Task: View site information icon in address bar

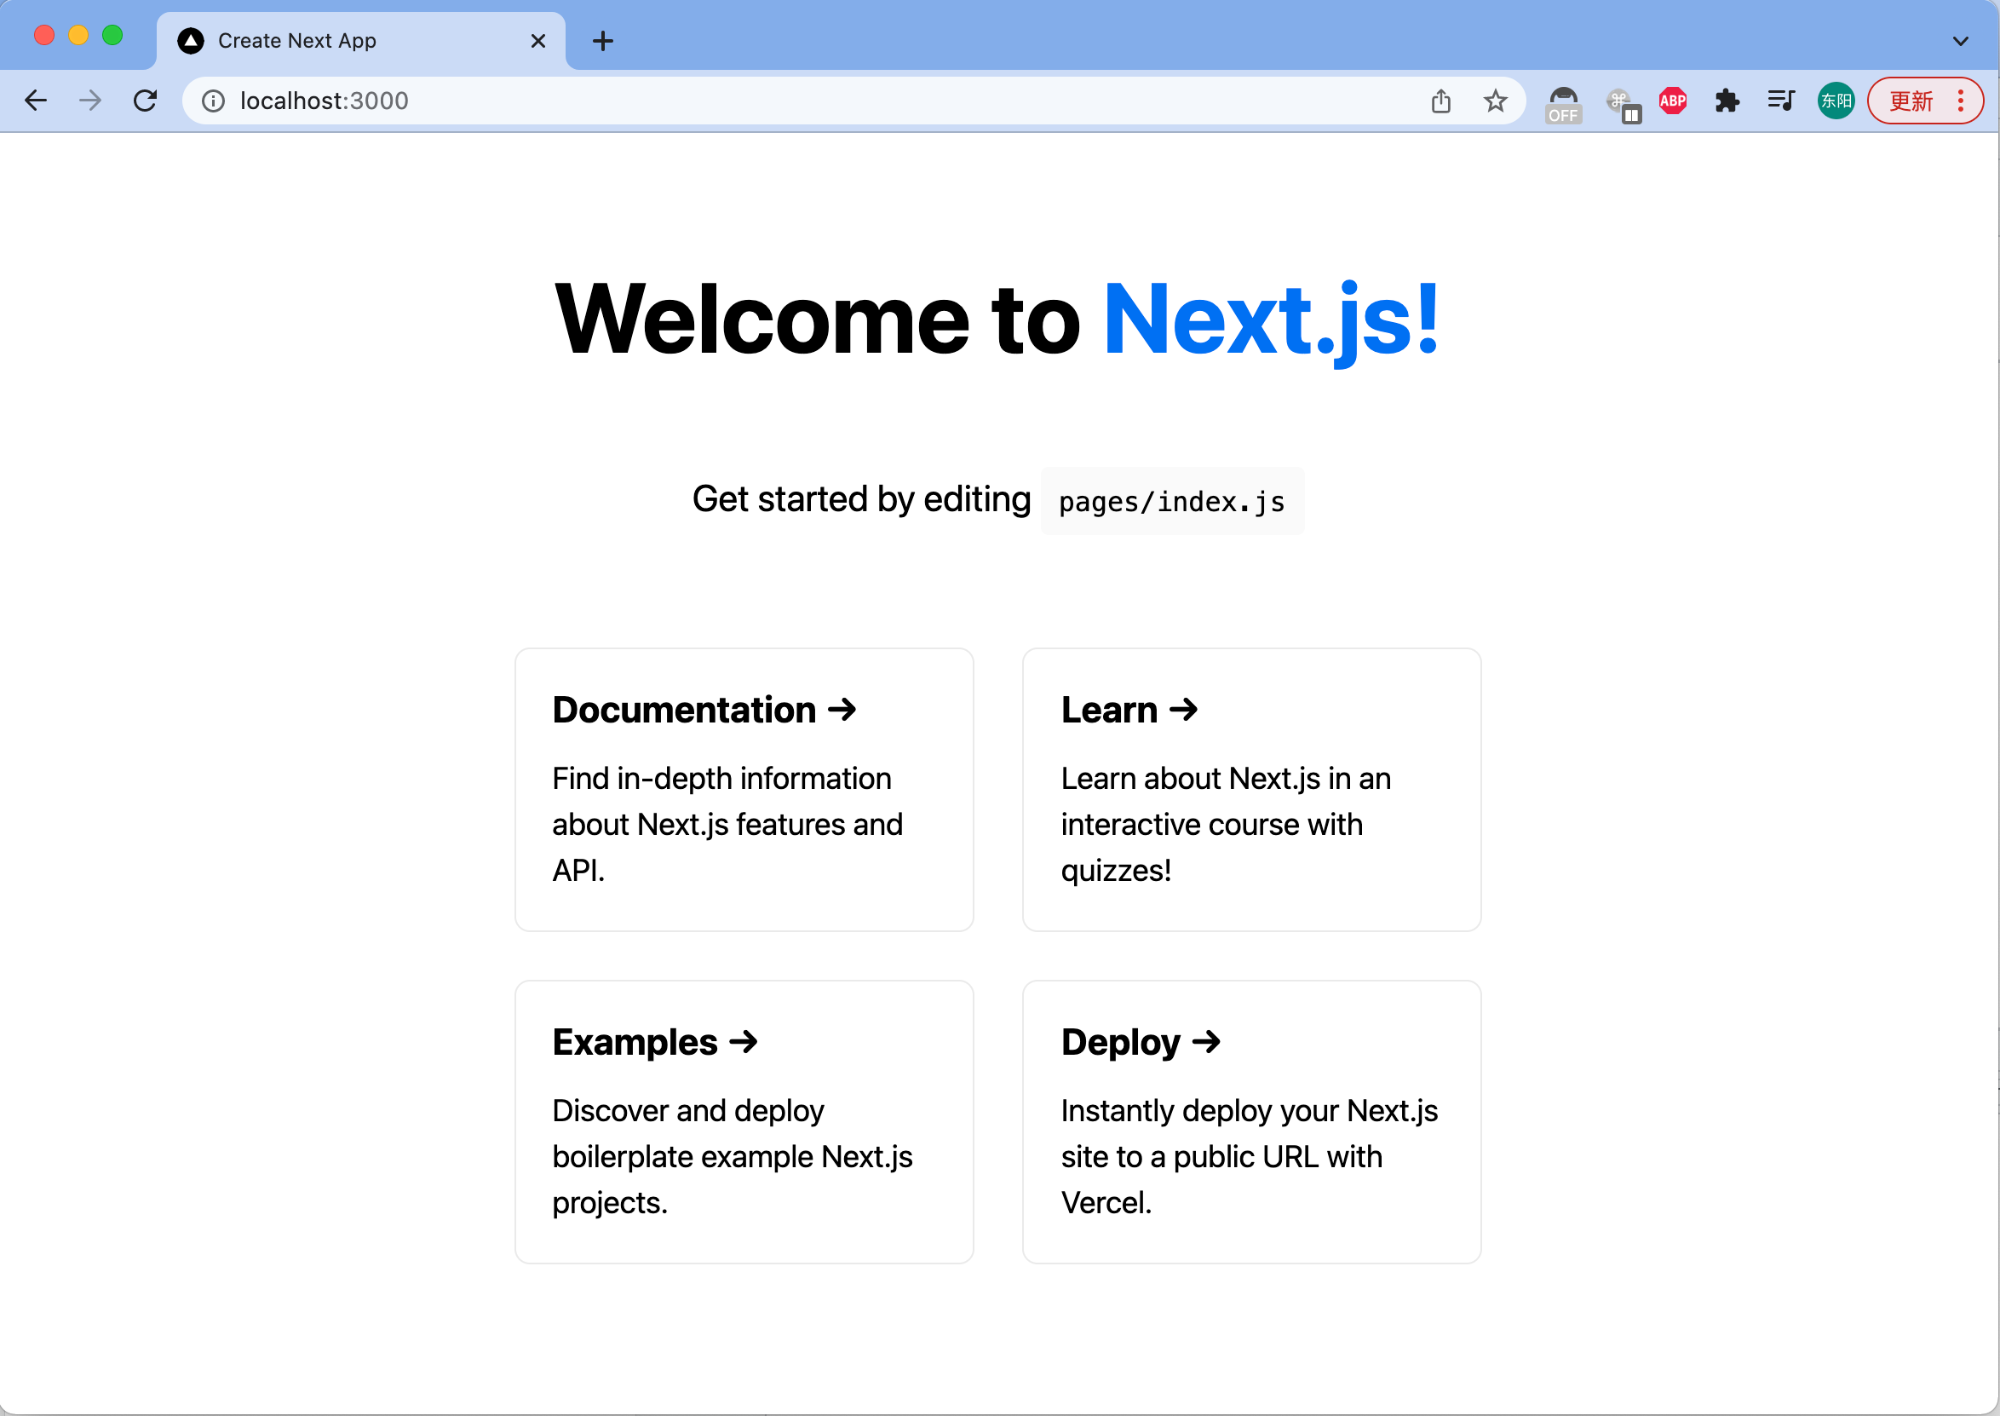Action: tap(213, 101)
